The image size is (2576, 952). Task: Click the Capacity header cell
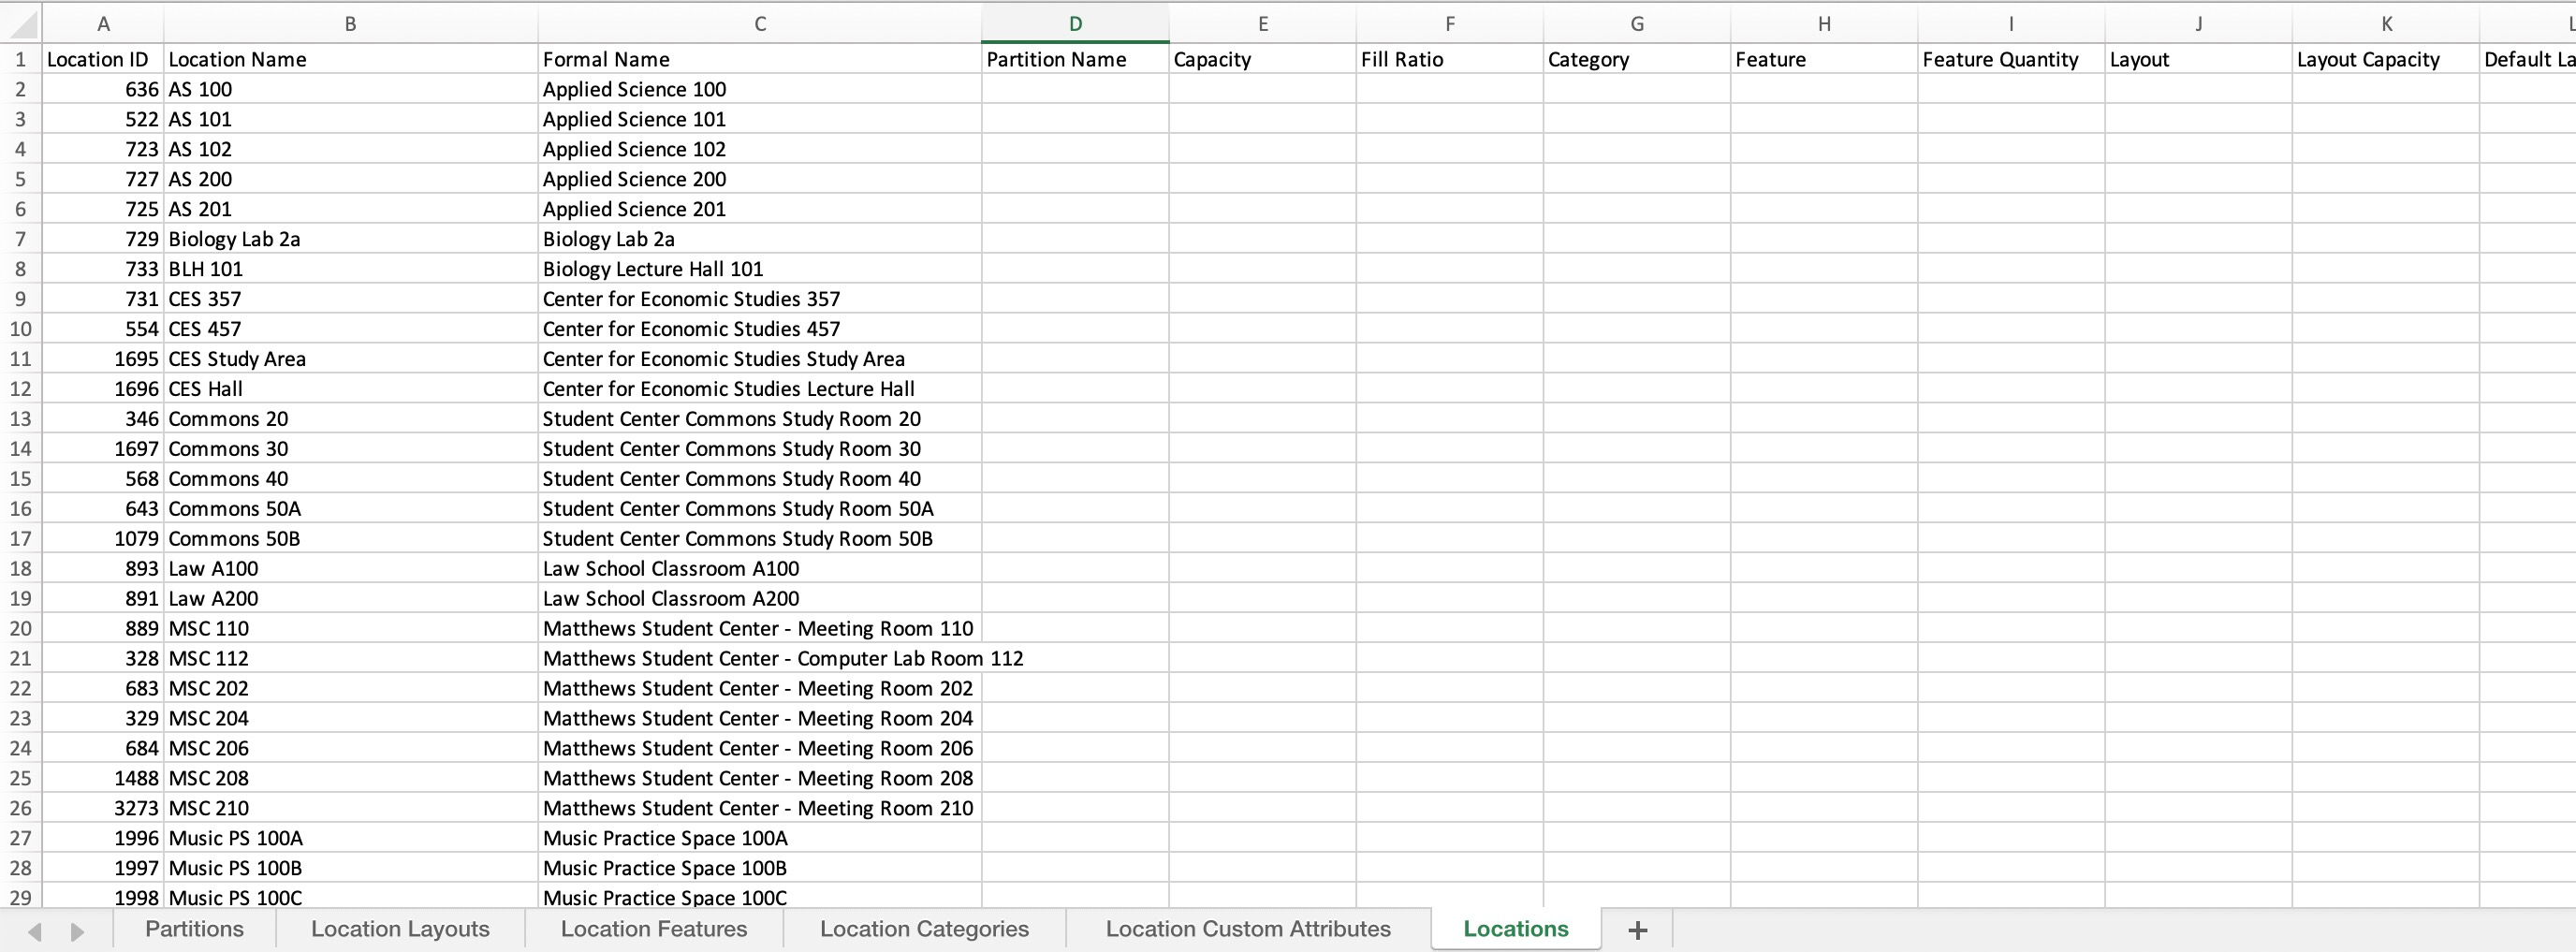(x=1263, y=59)
